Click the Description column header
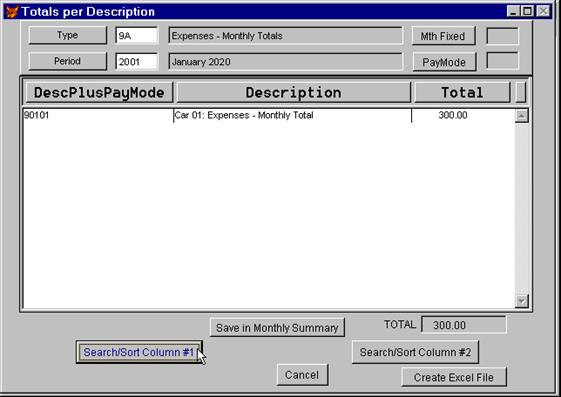Image resolution: width=561 pixels, height=397 pixels. (293, 93)
